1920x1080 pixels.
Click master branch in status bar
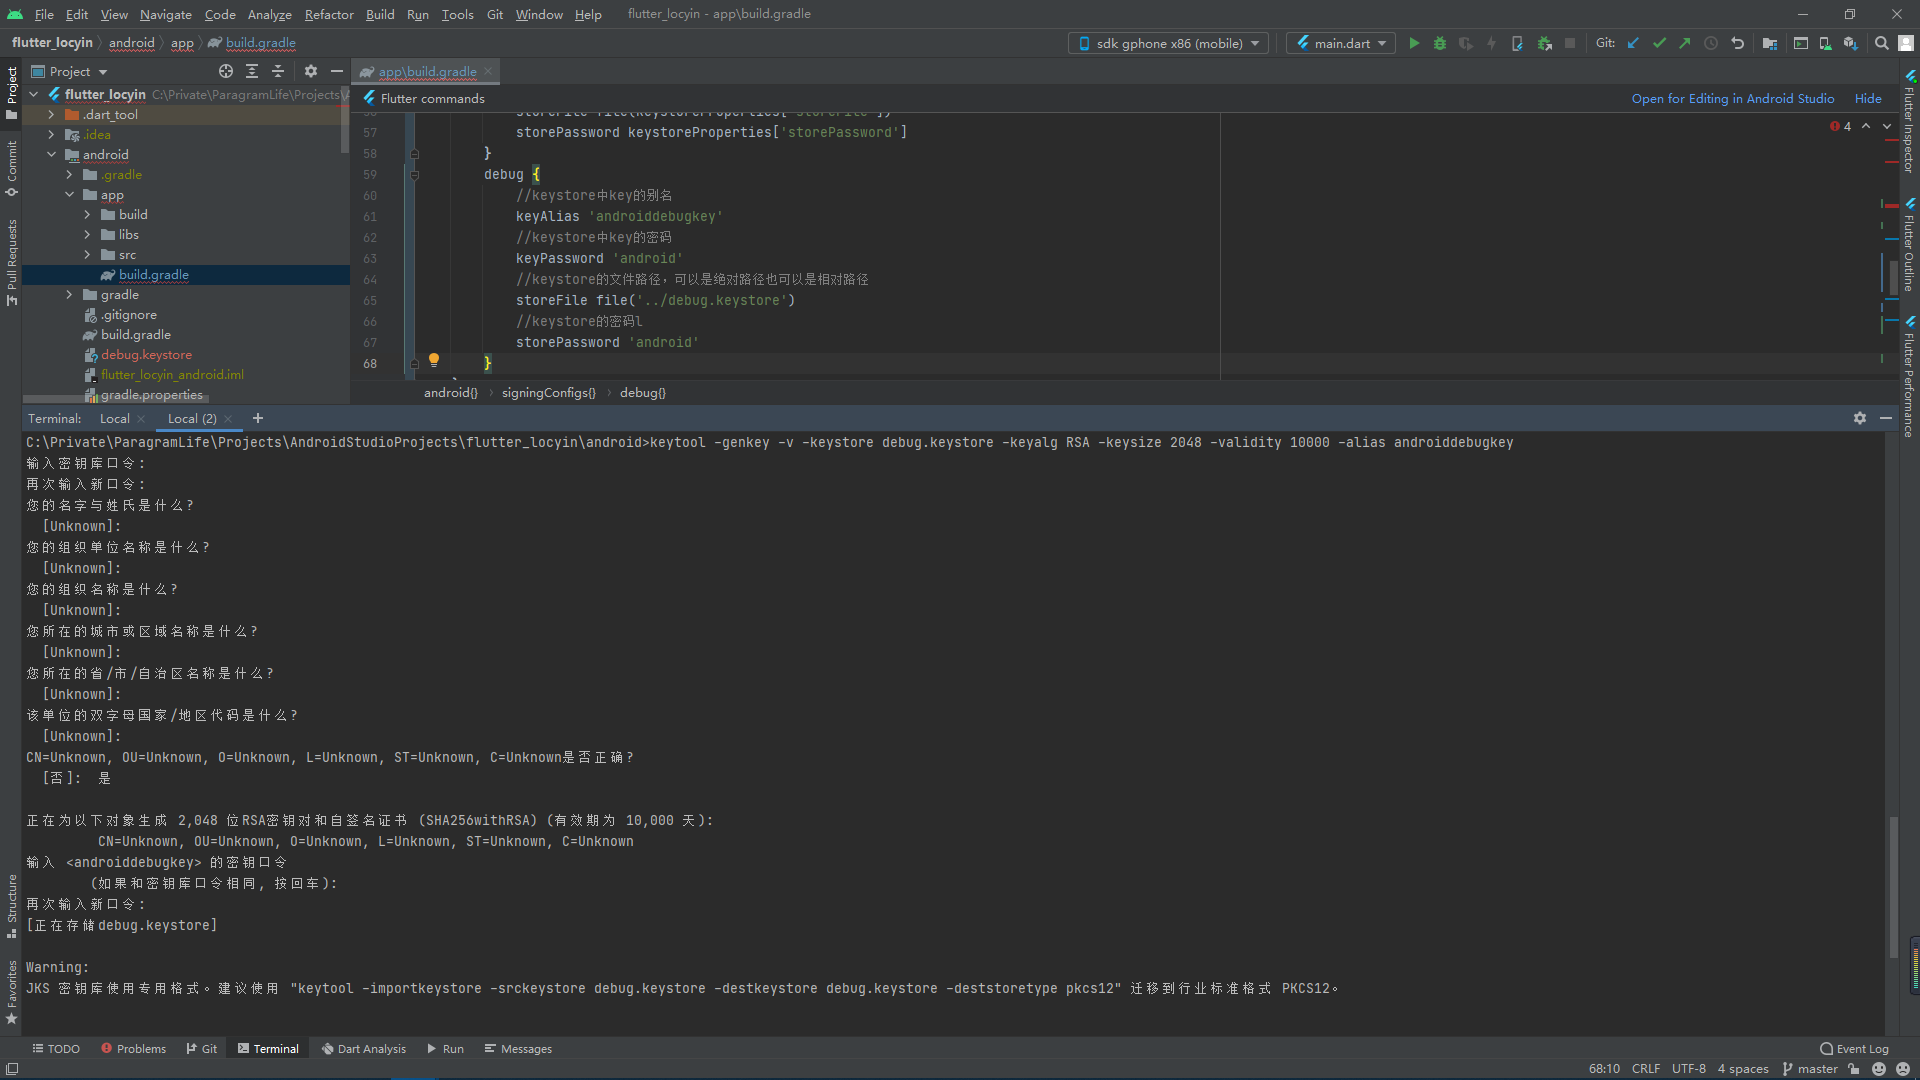coord(1810,1069)
